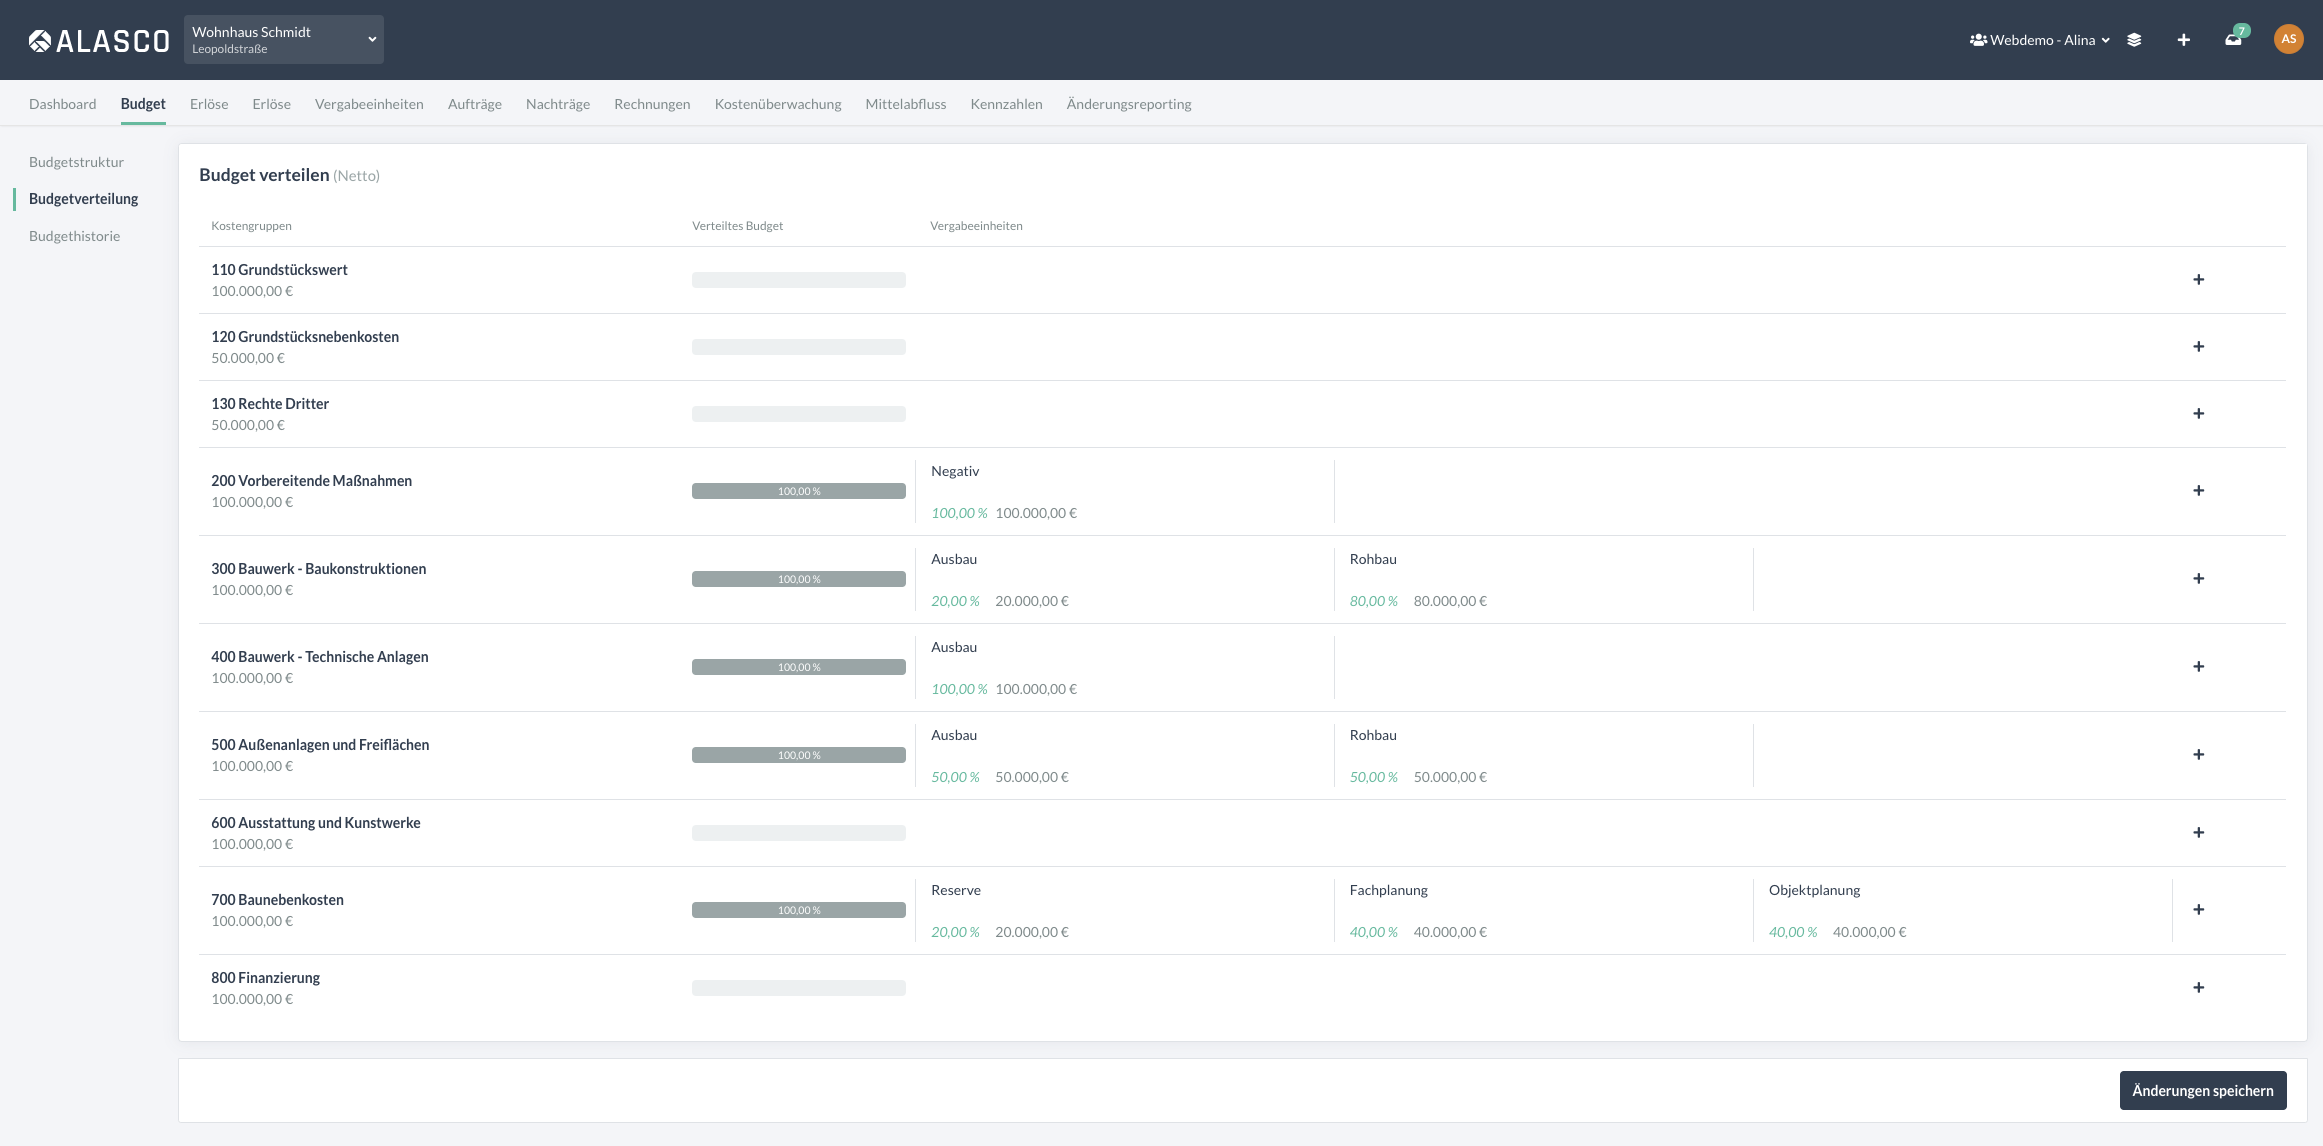Switch to the Aufträge tab
2323x1146 pixels.
tap(474, 104)
